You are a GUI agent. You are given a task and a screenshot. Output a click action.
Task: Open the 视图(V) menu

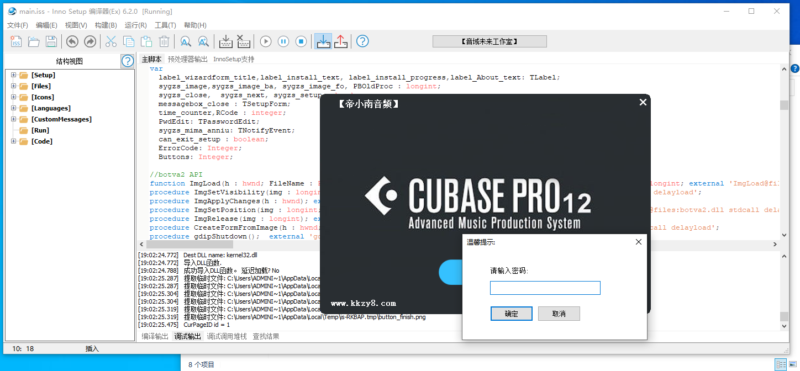(x=76, y=25)
